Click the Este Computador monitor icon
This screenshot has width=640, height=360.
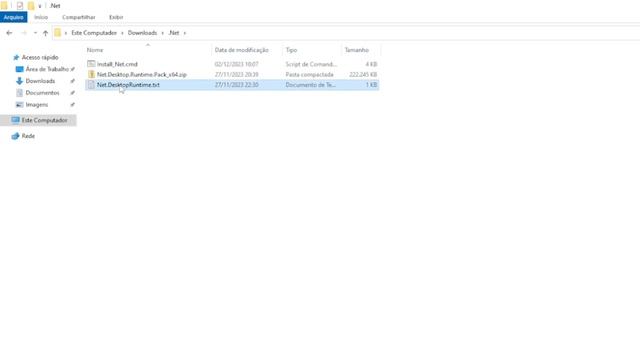click(16, 120)
